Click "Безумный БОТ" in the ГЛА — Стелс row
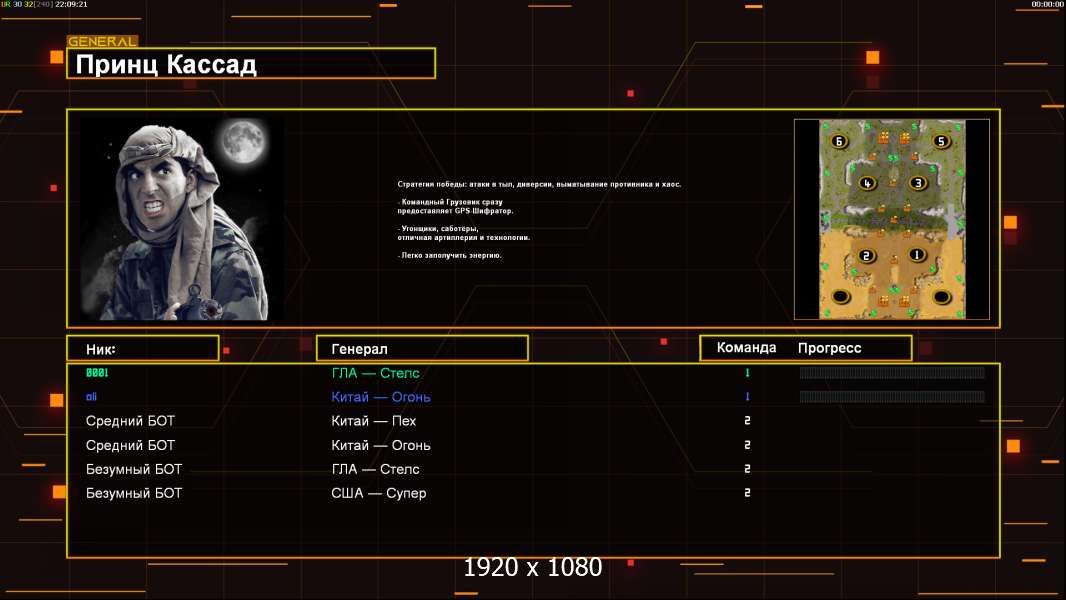 click(x=134, y=469)
